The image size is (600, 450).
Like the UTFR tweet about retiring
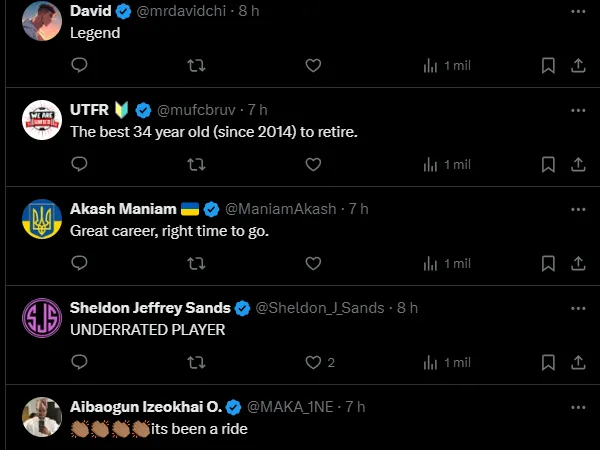point(313,164)
